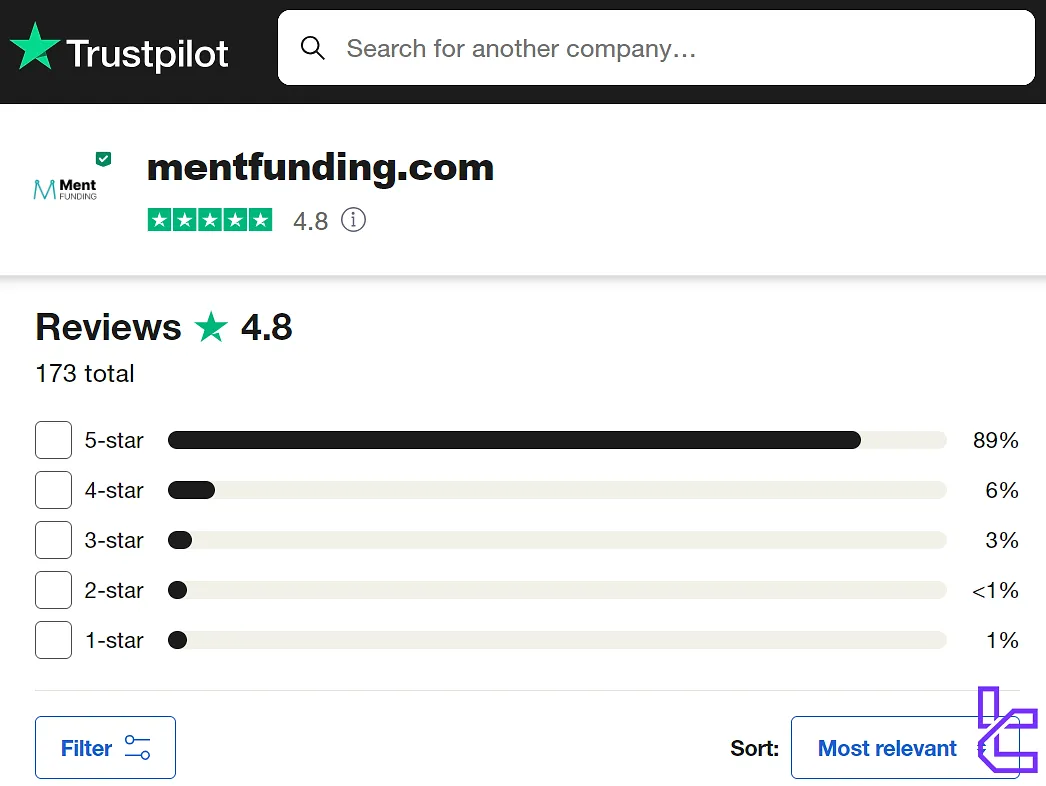Screen dimensions: 1046x786
Task: Click the search magnifying glass icon
Action: tap(313, 47)
